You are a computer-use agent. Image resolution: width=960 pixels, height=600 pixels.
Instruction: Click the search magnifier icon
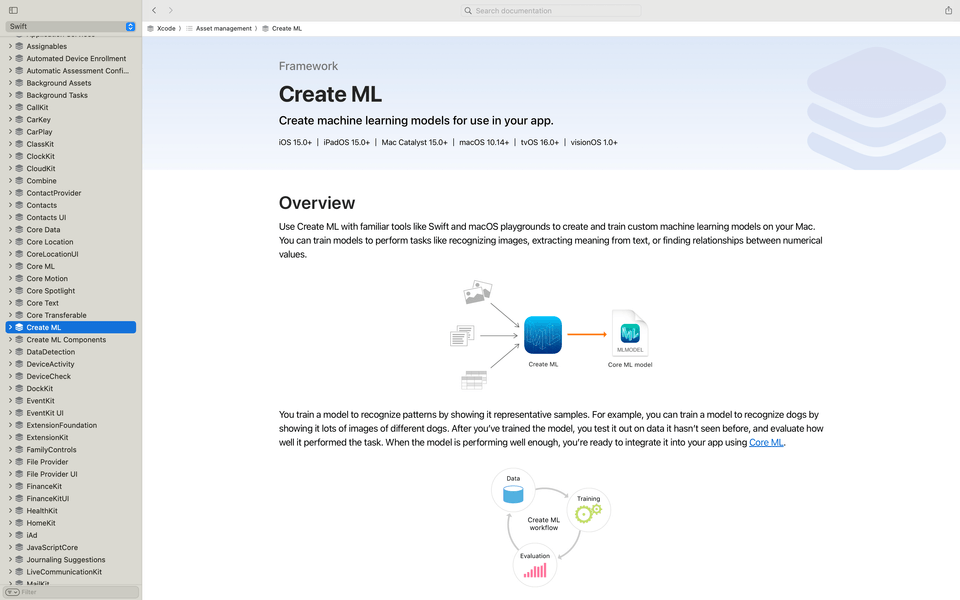coord(468,10)
